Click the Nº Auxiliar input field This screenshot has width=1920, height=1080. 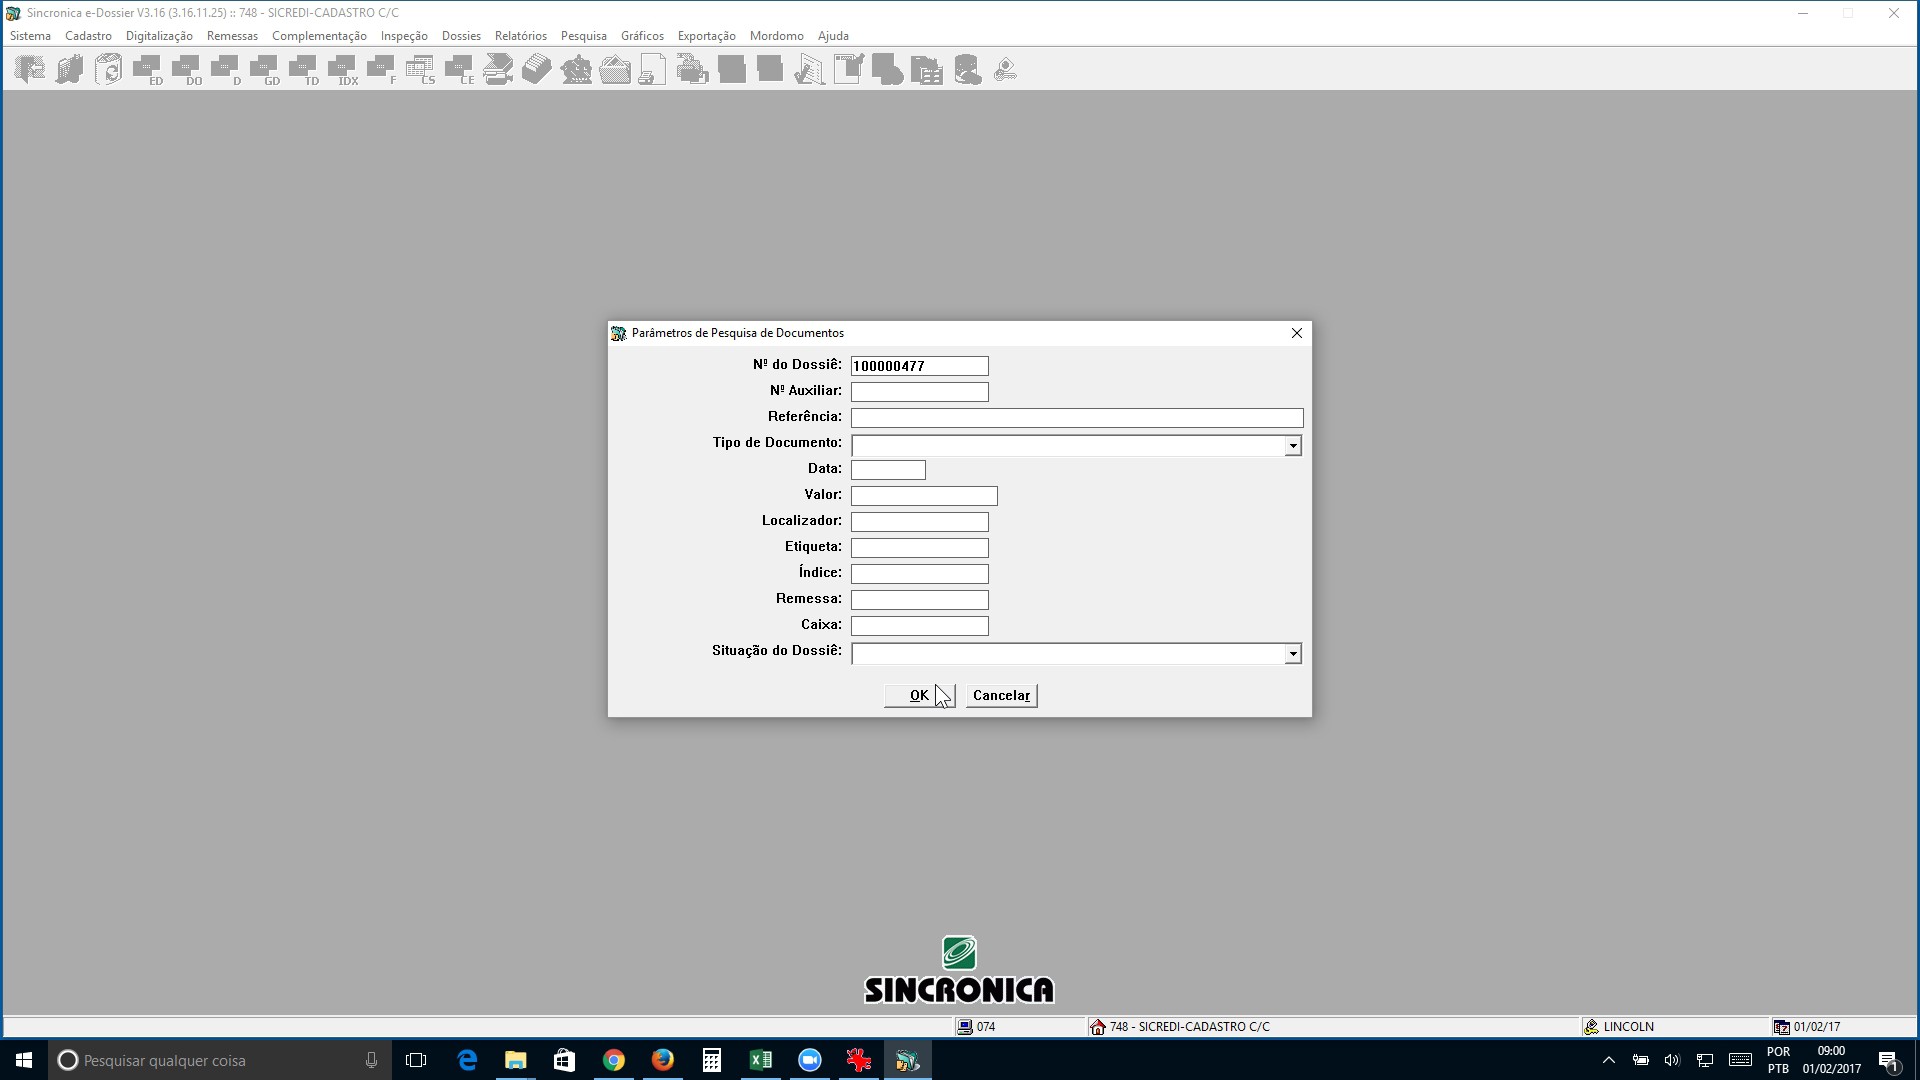920,392
